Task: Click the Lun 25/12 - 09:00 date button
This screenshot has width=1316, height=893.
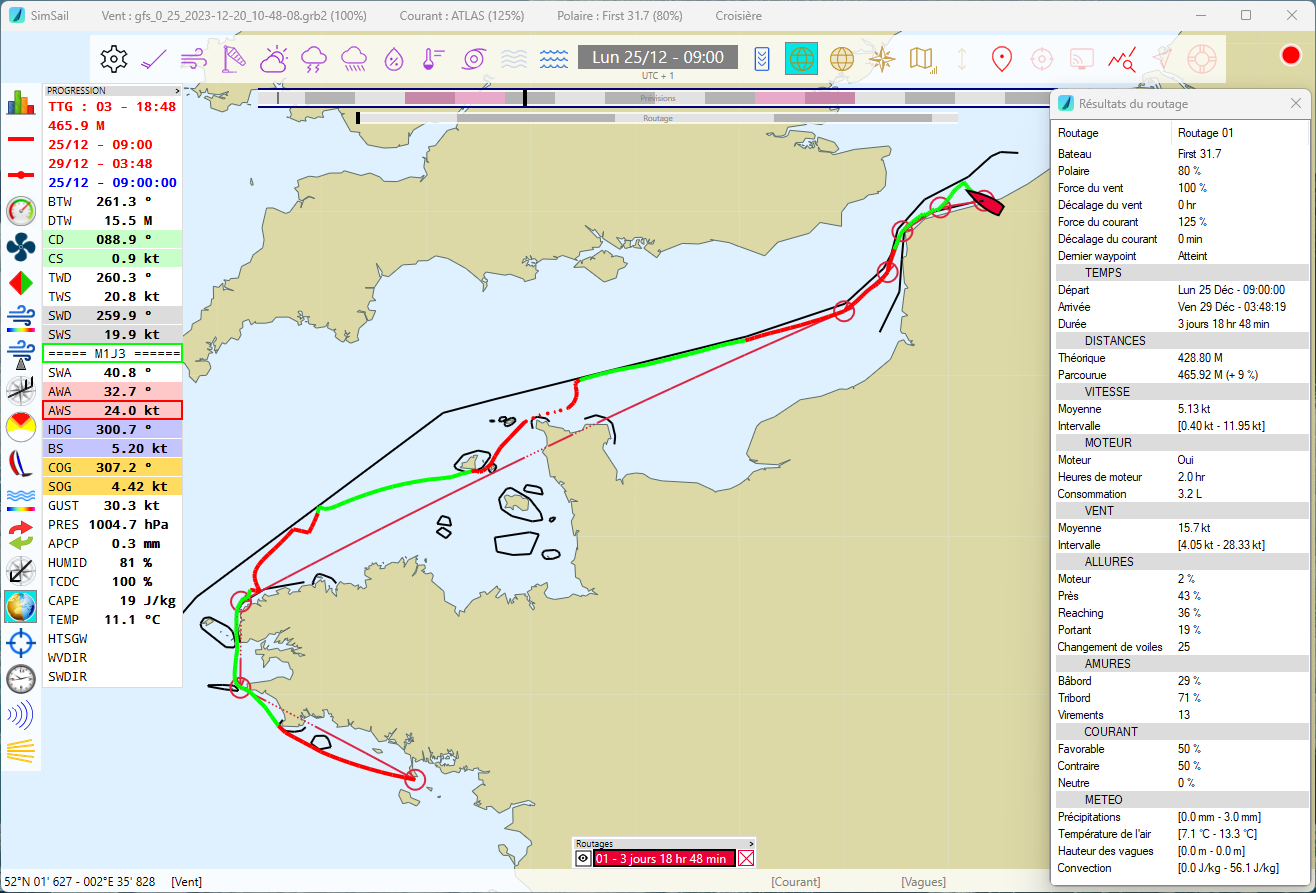Action: (657, 57)
